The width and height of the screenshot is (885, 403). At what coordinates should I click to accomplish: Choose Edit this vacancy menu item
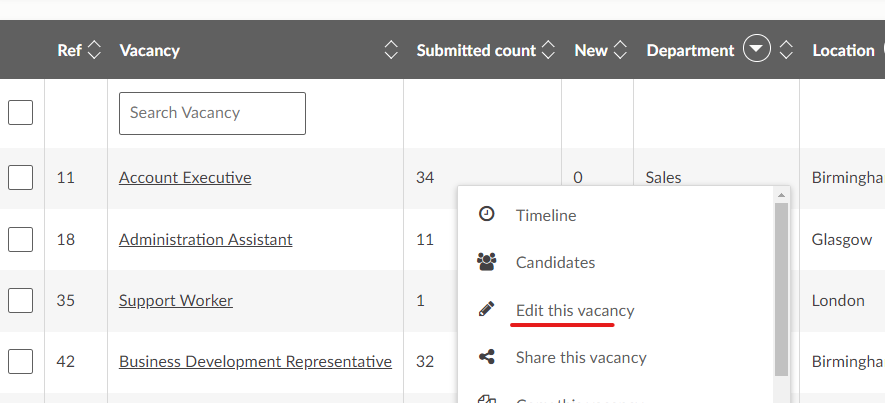574,310
